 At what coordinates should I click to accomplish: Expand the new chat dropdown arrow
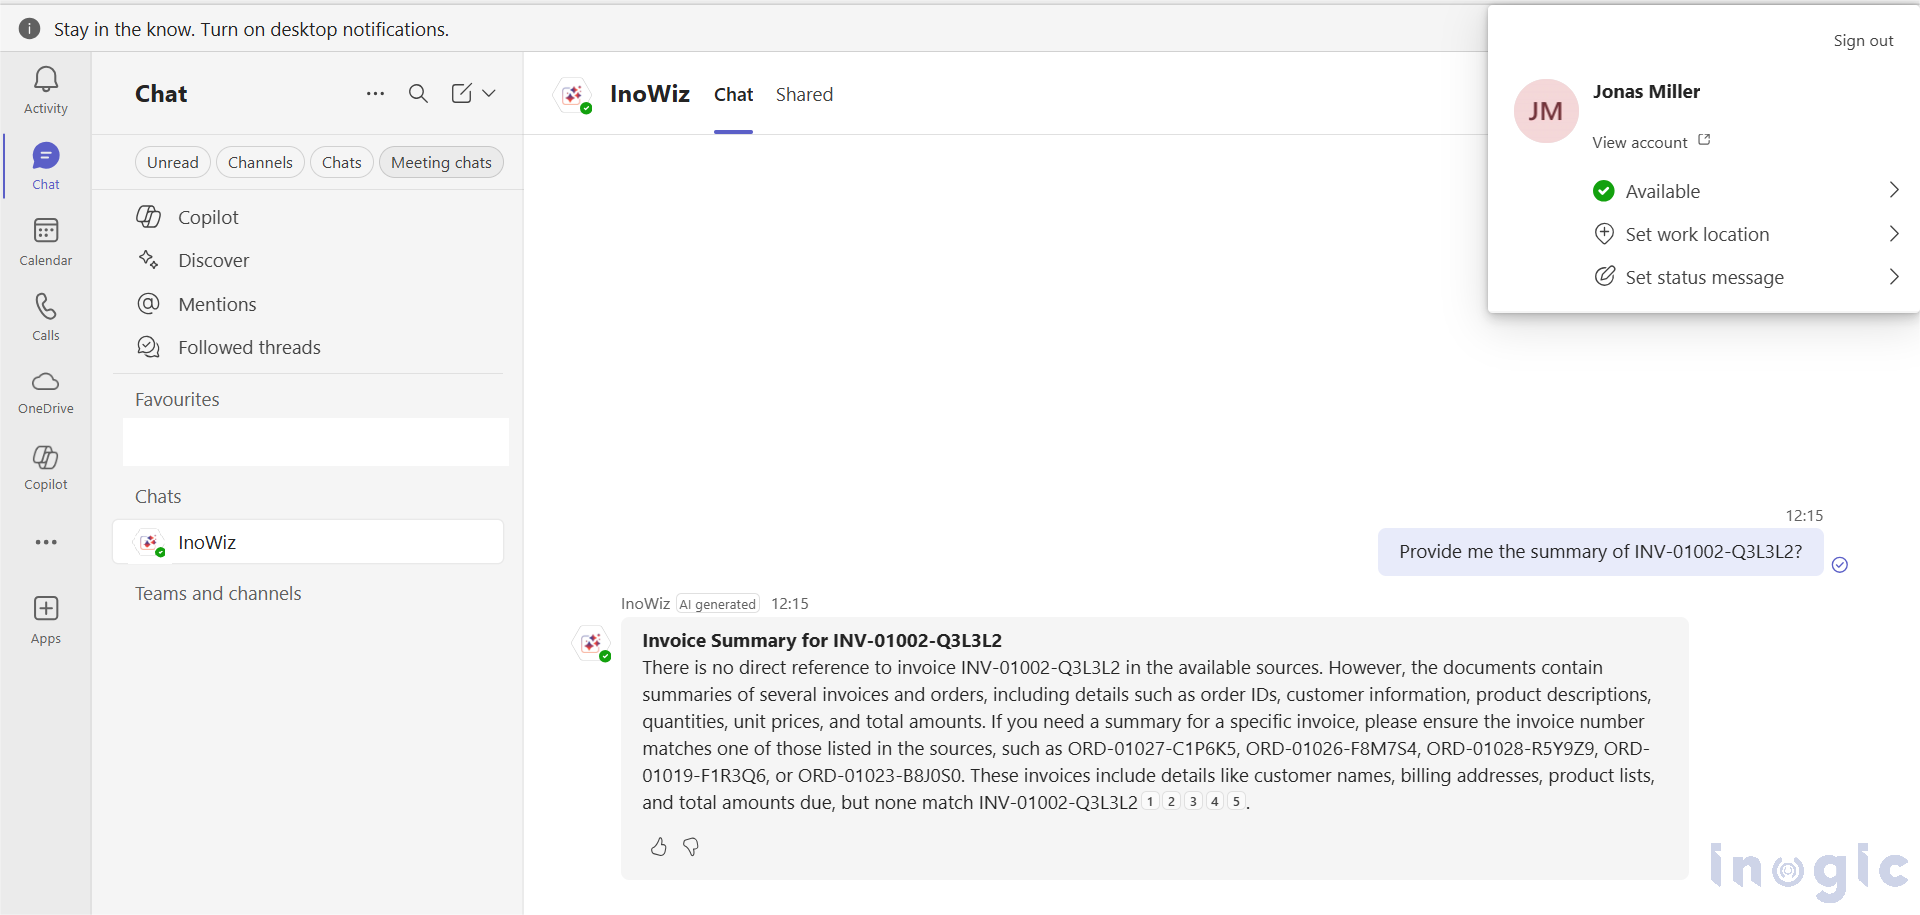(489, 94)
